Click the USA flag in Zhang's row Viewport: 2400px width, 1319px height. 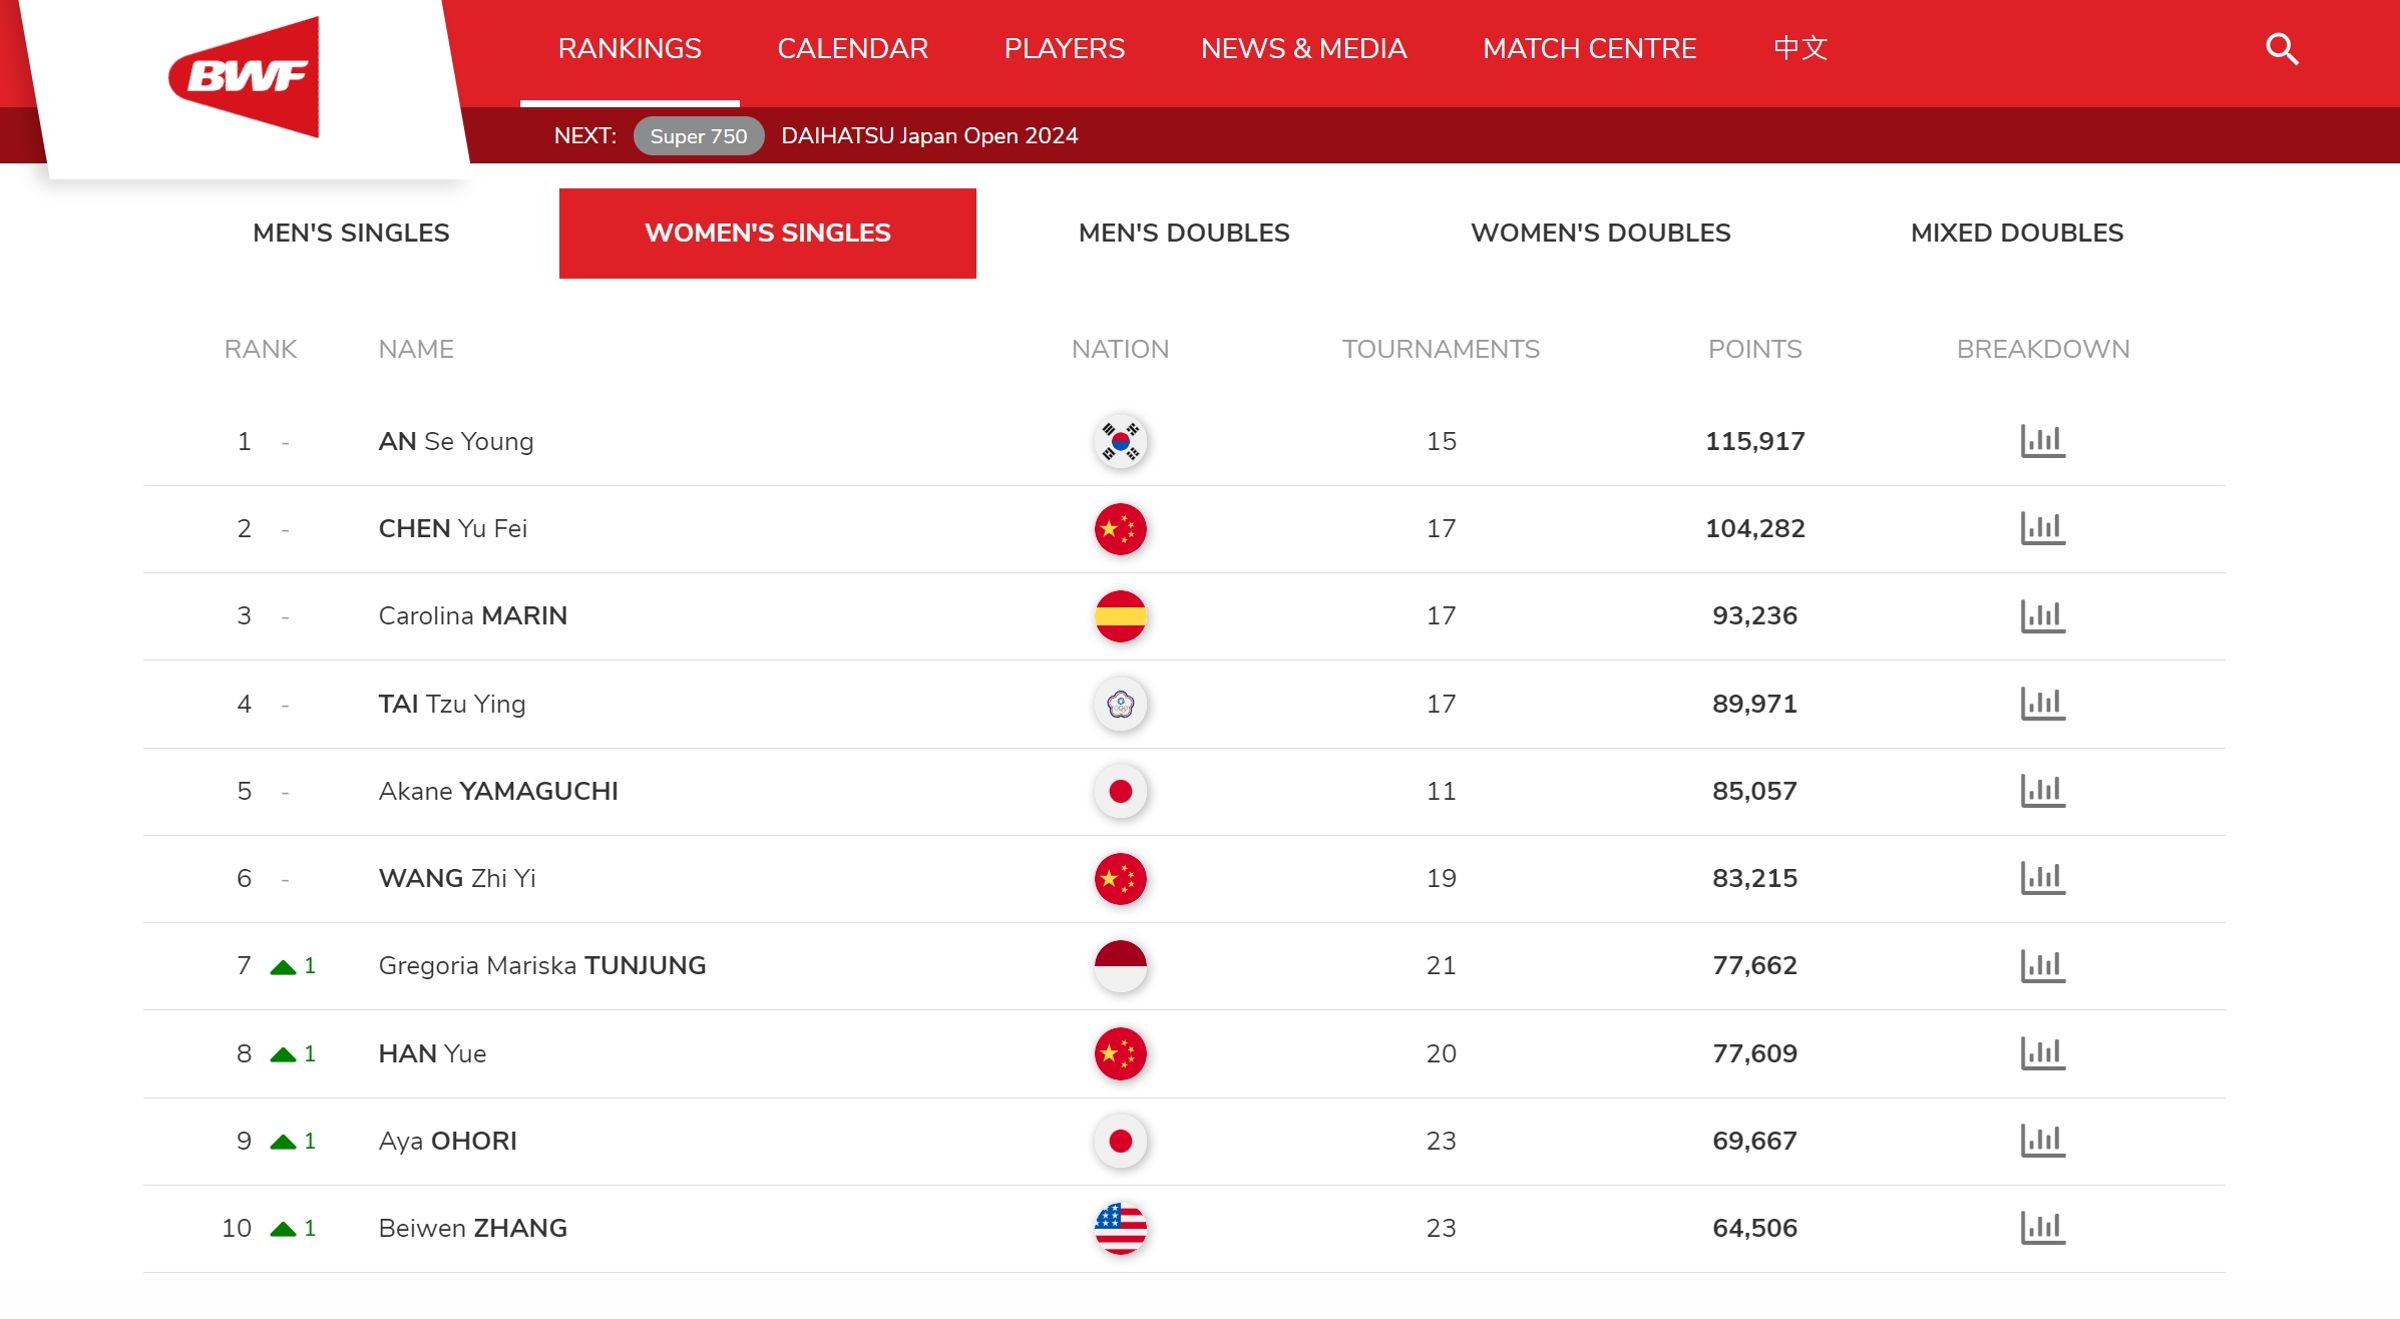tap(1120, 1228)
